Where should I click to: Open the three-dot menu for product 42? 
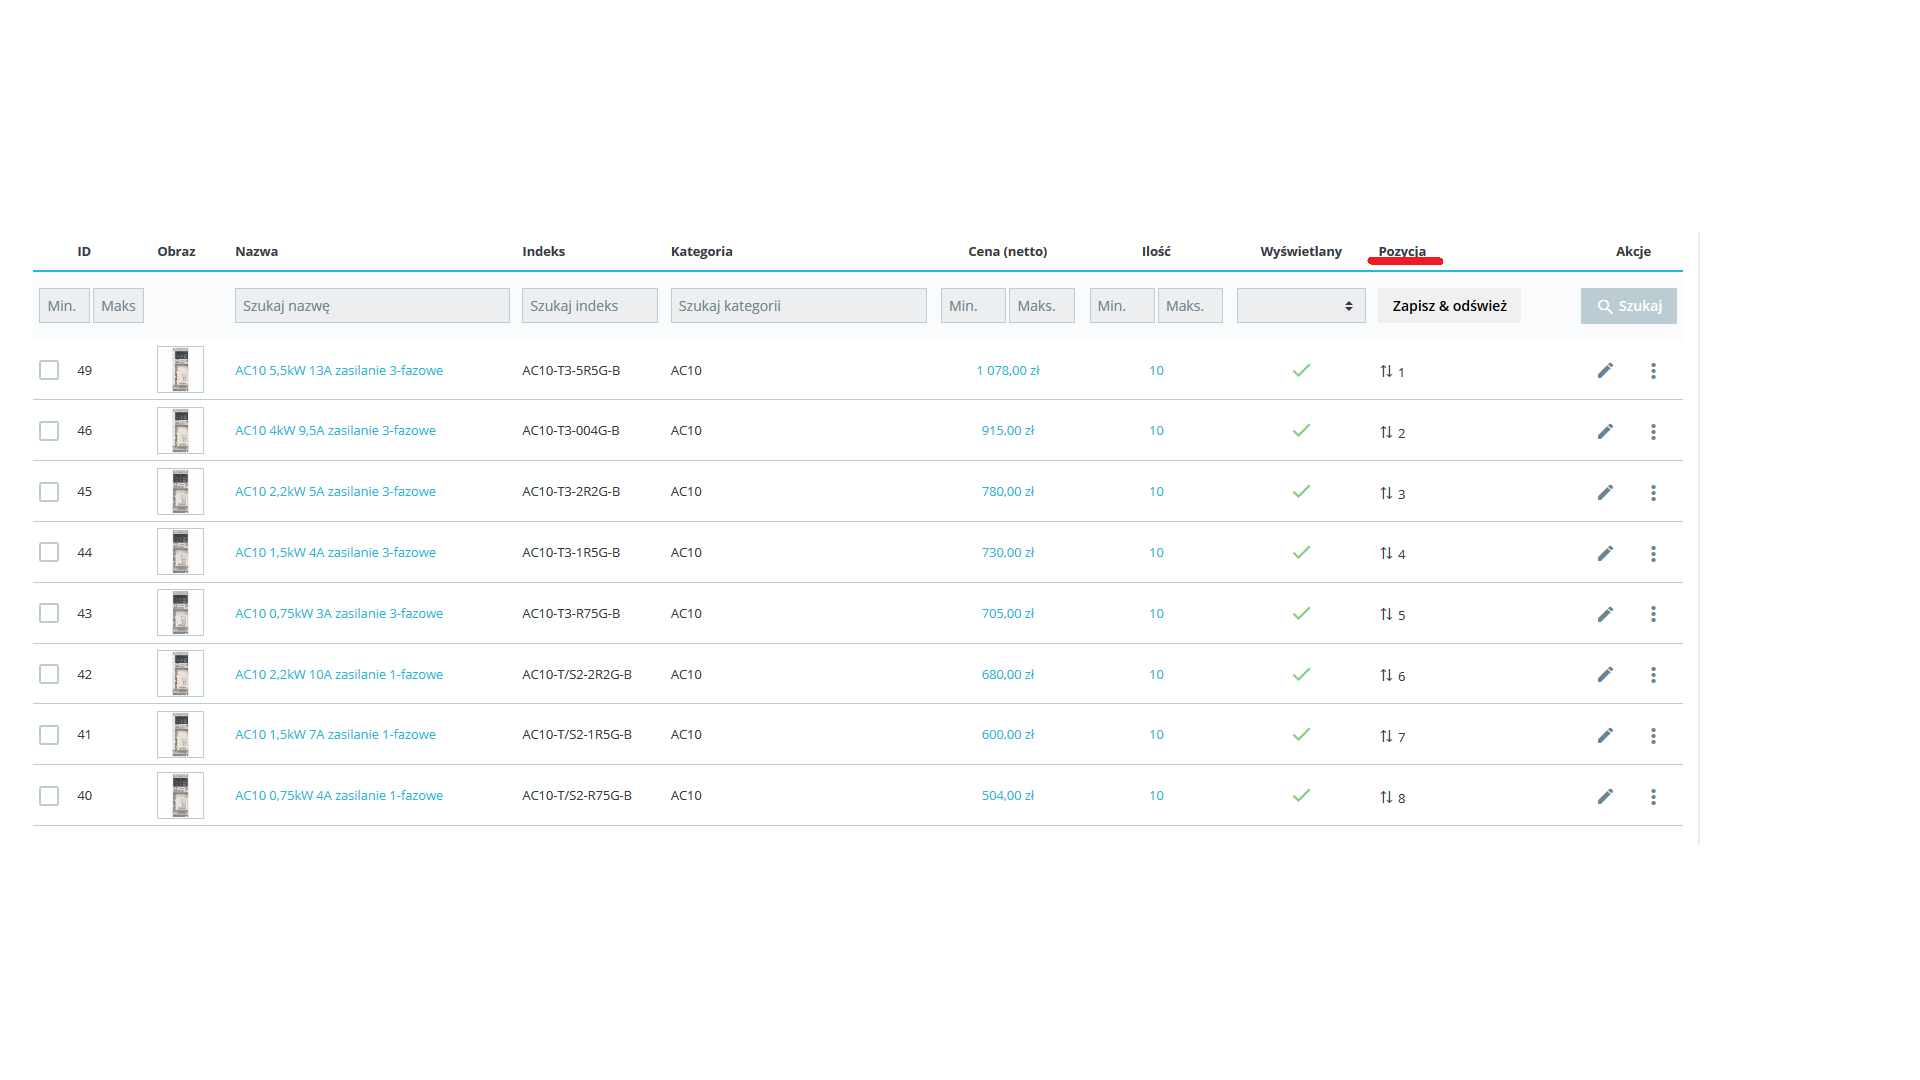tap(1653, 675)
